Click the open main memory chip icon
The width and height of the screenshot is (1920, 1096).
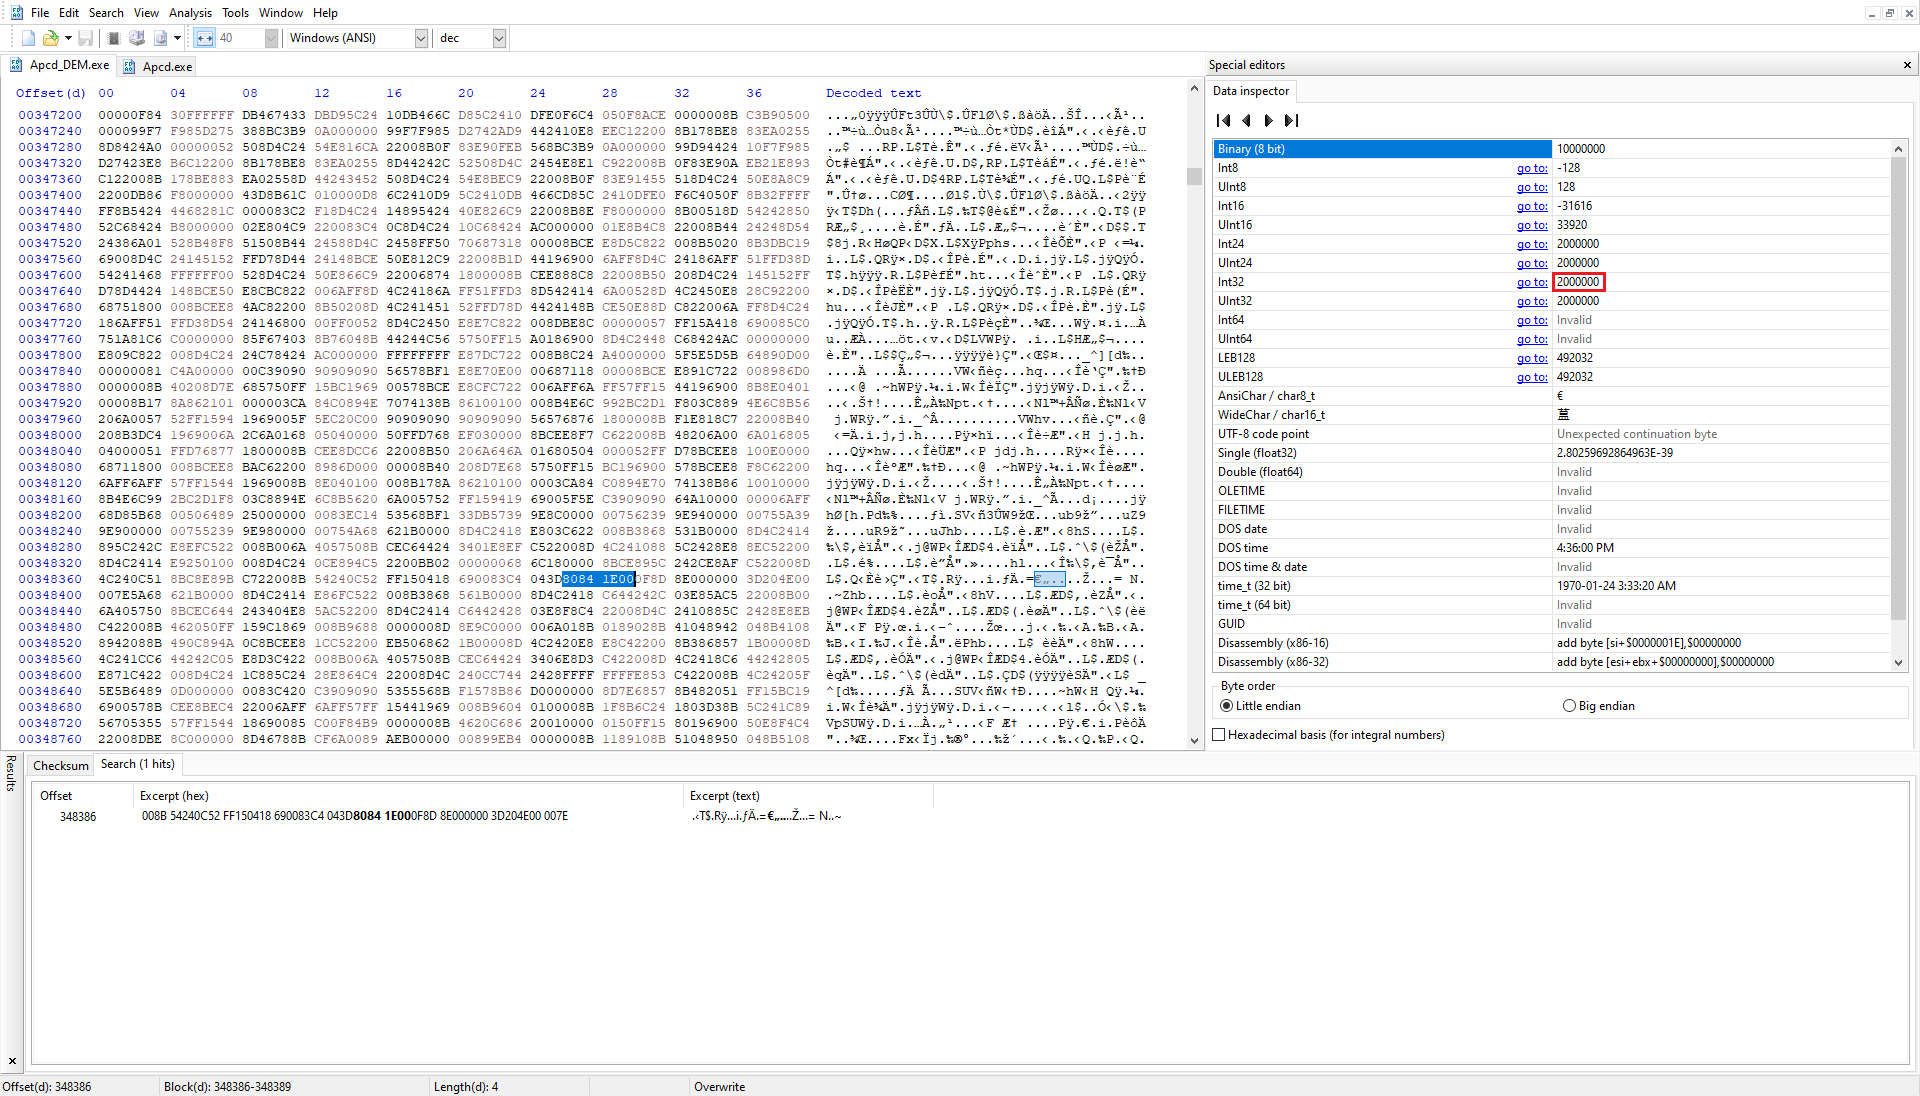[114, 38]
